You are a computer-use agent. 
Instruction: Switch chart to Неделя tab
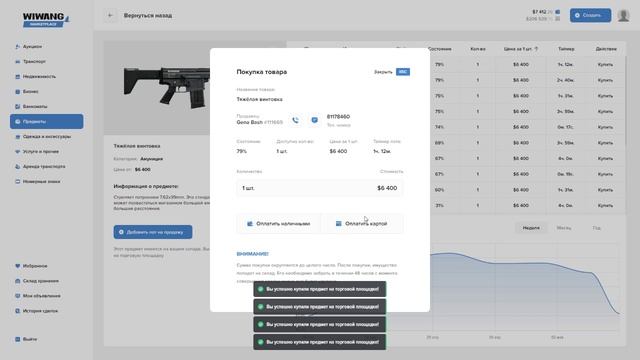coord(531,228)
